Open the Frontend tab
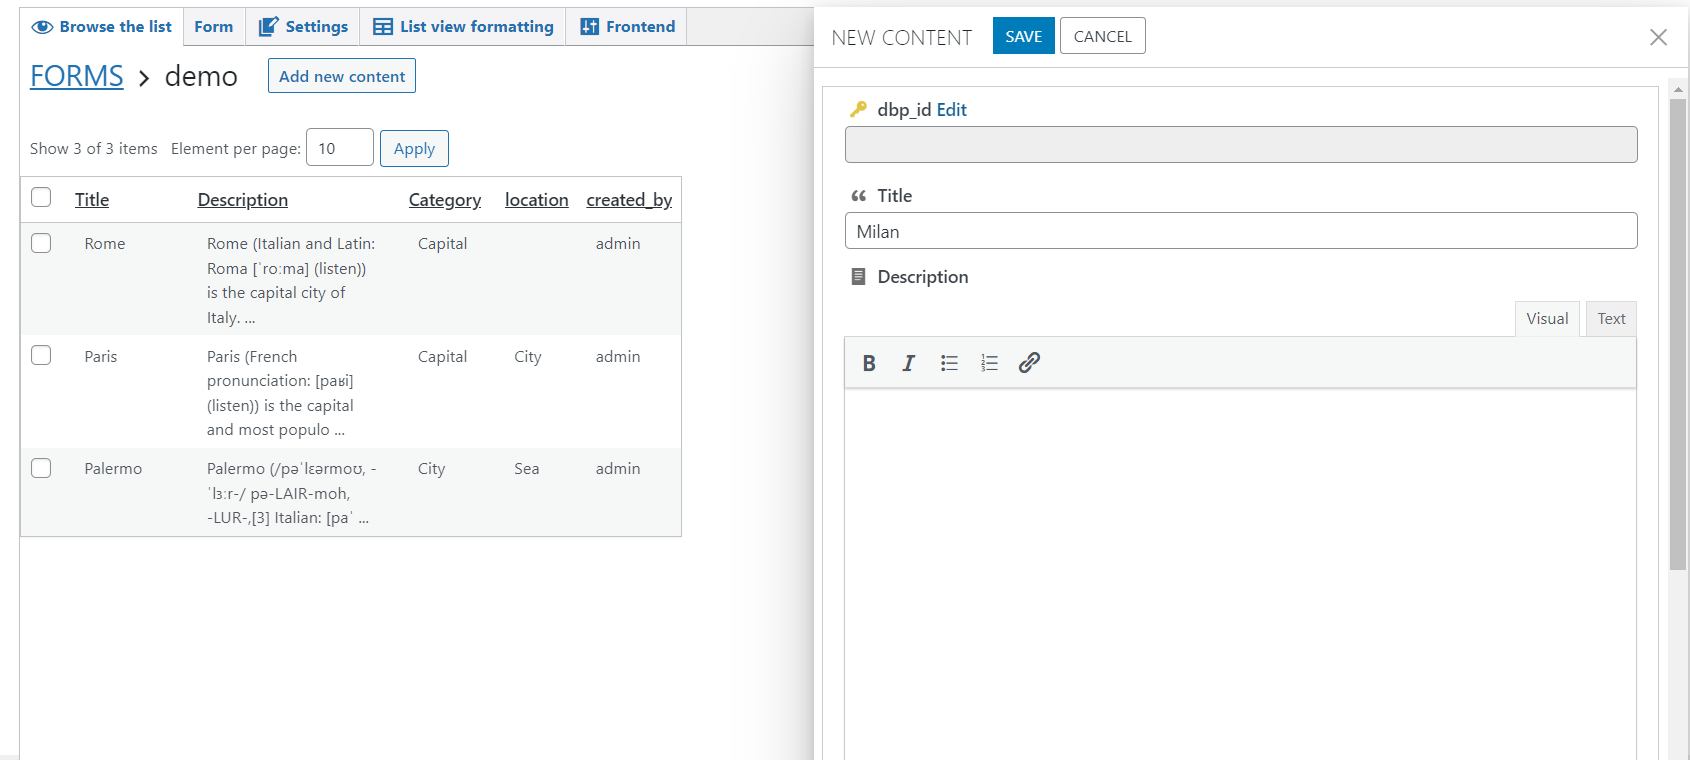The image size is (1690, 760). [627, 27]
